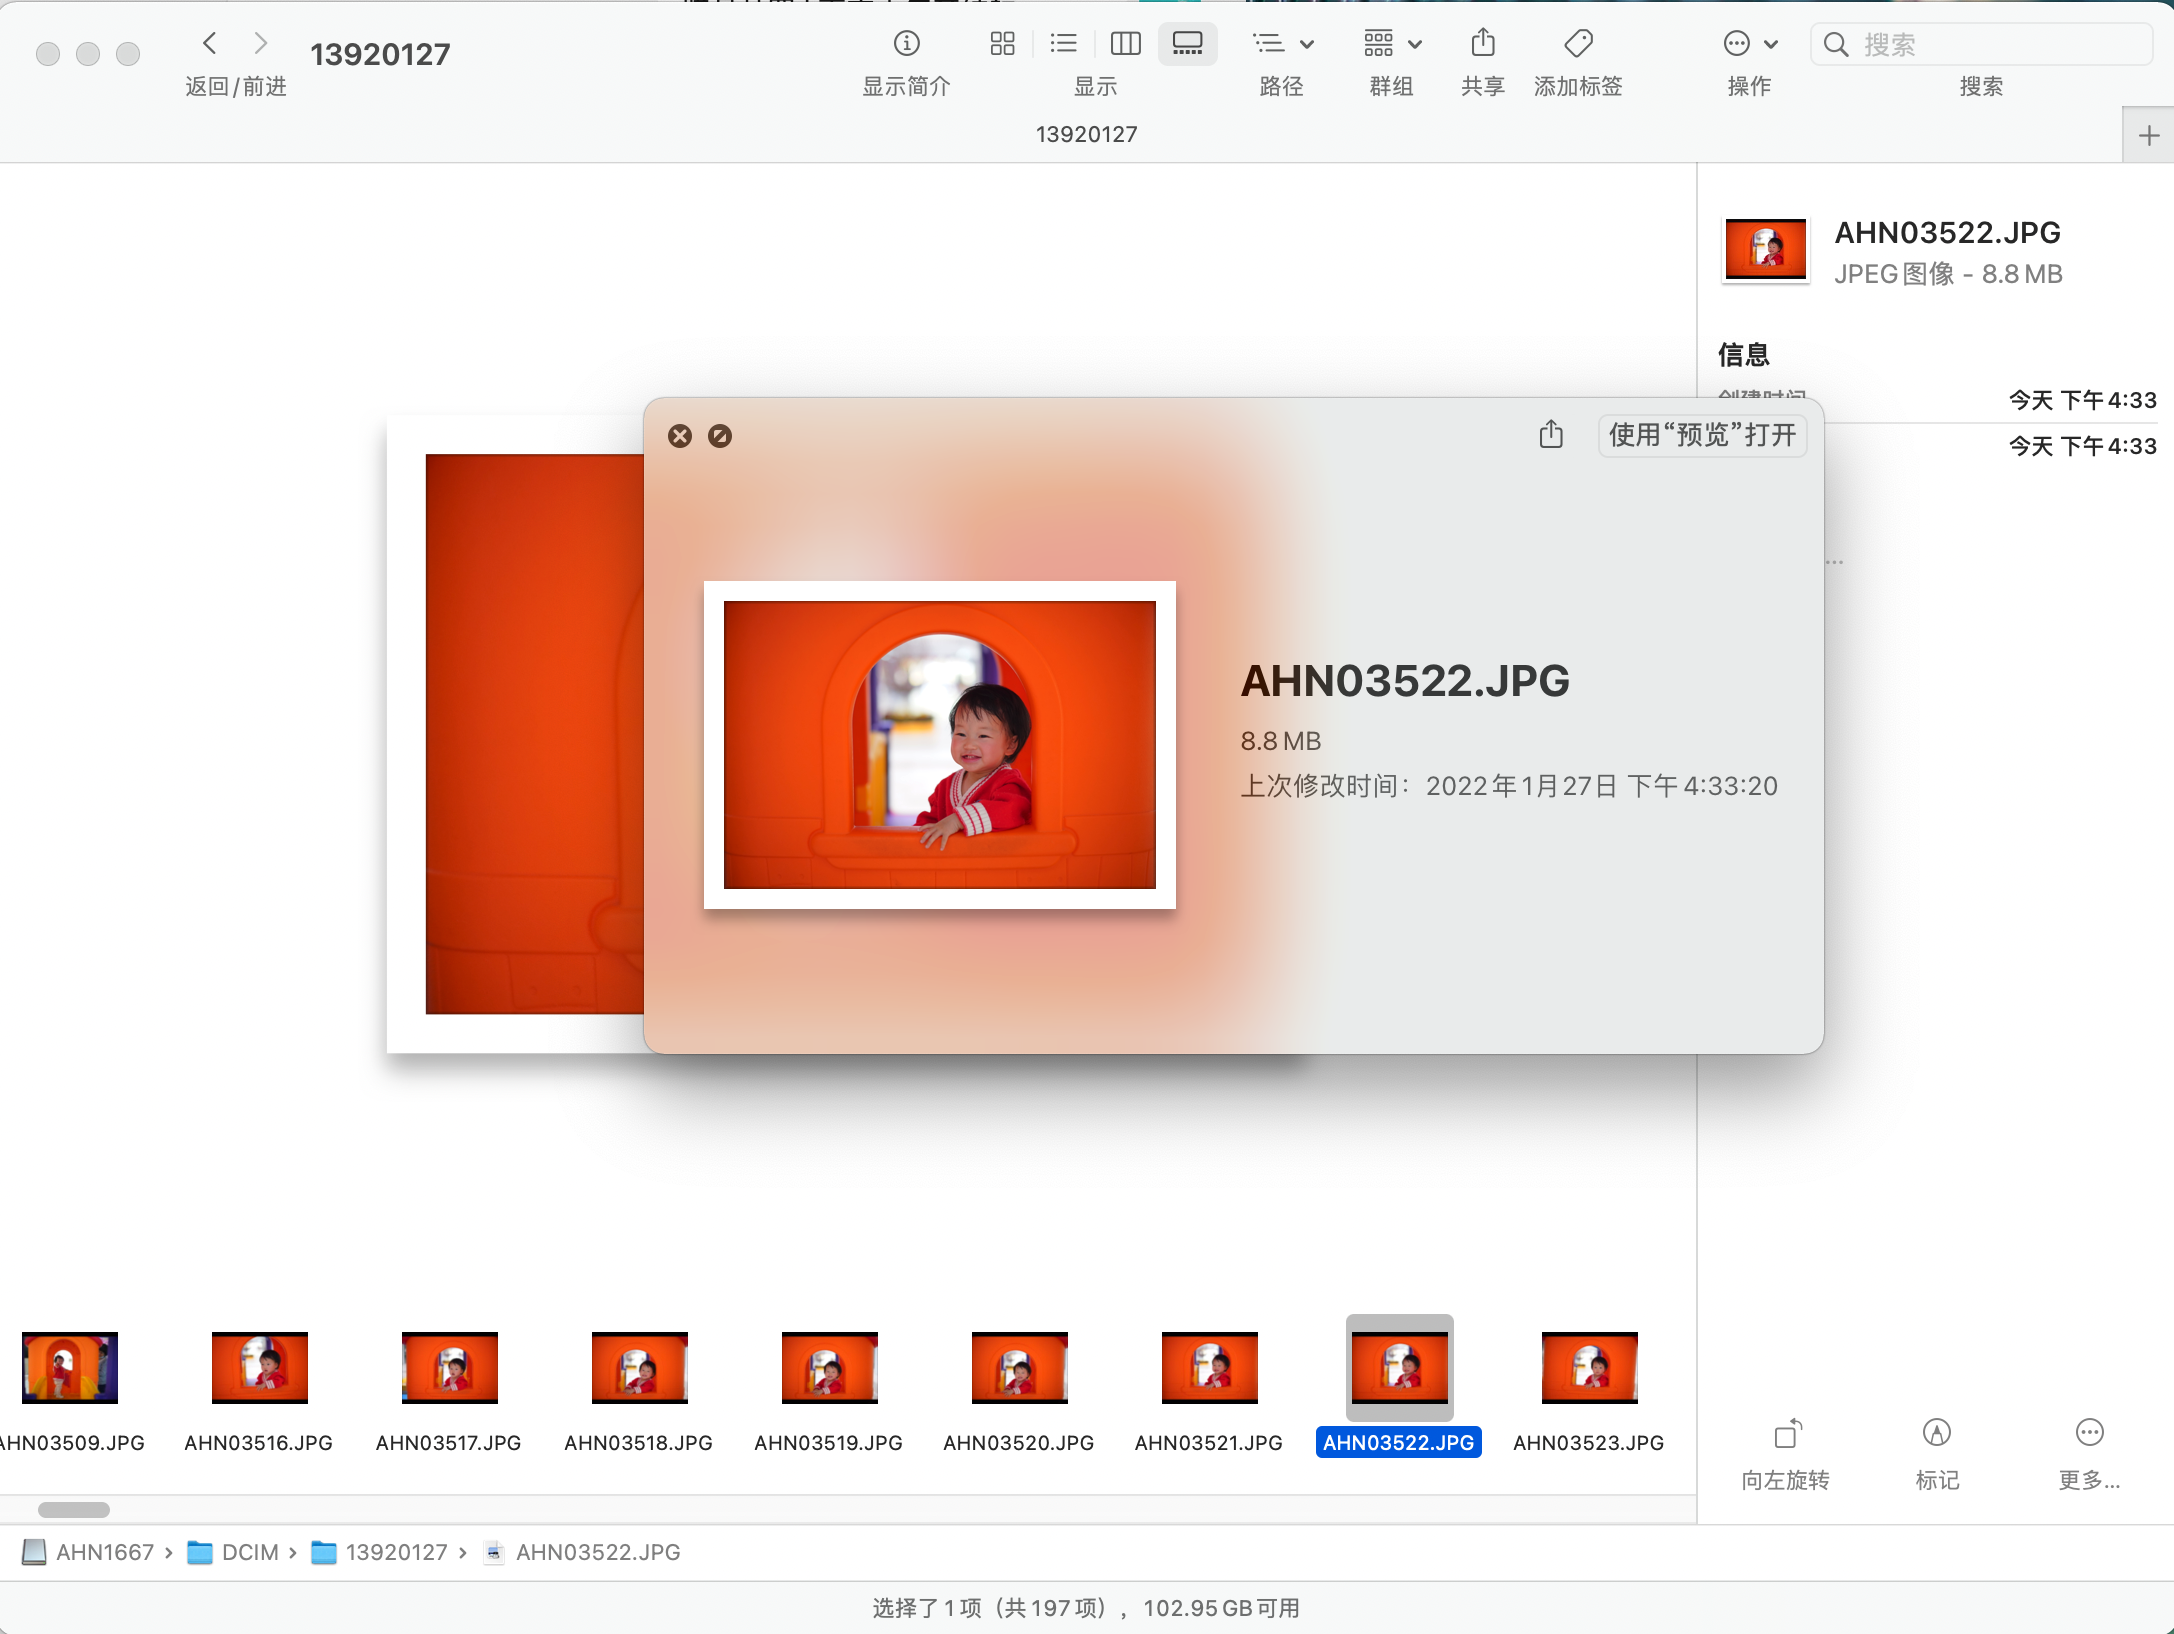Click the horizontal thumbnail scrollbar
The width and height of the screenshot is (2174, 1634).
(x=74, y=1509)
